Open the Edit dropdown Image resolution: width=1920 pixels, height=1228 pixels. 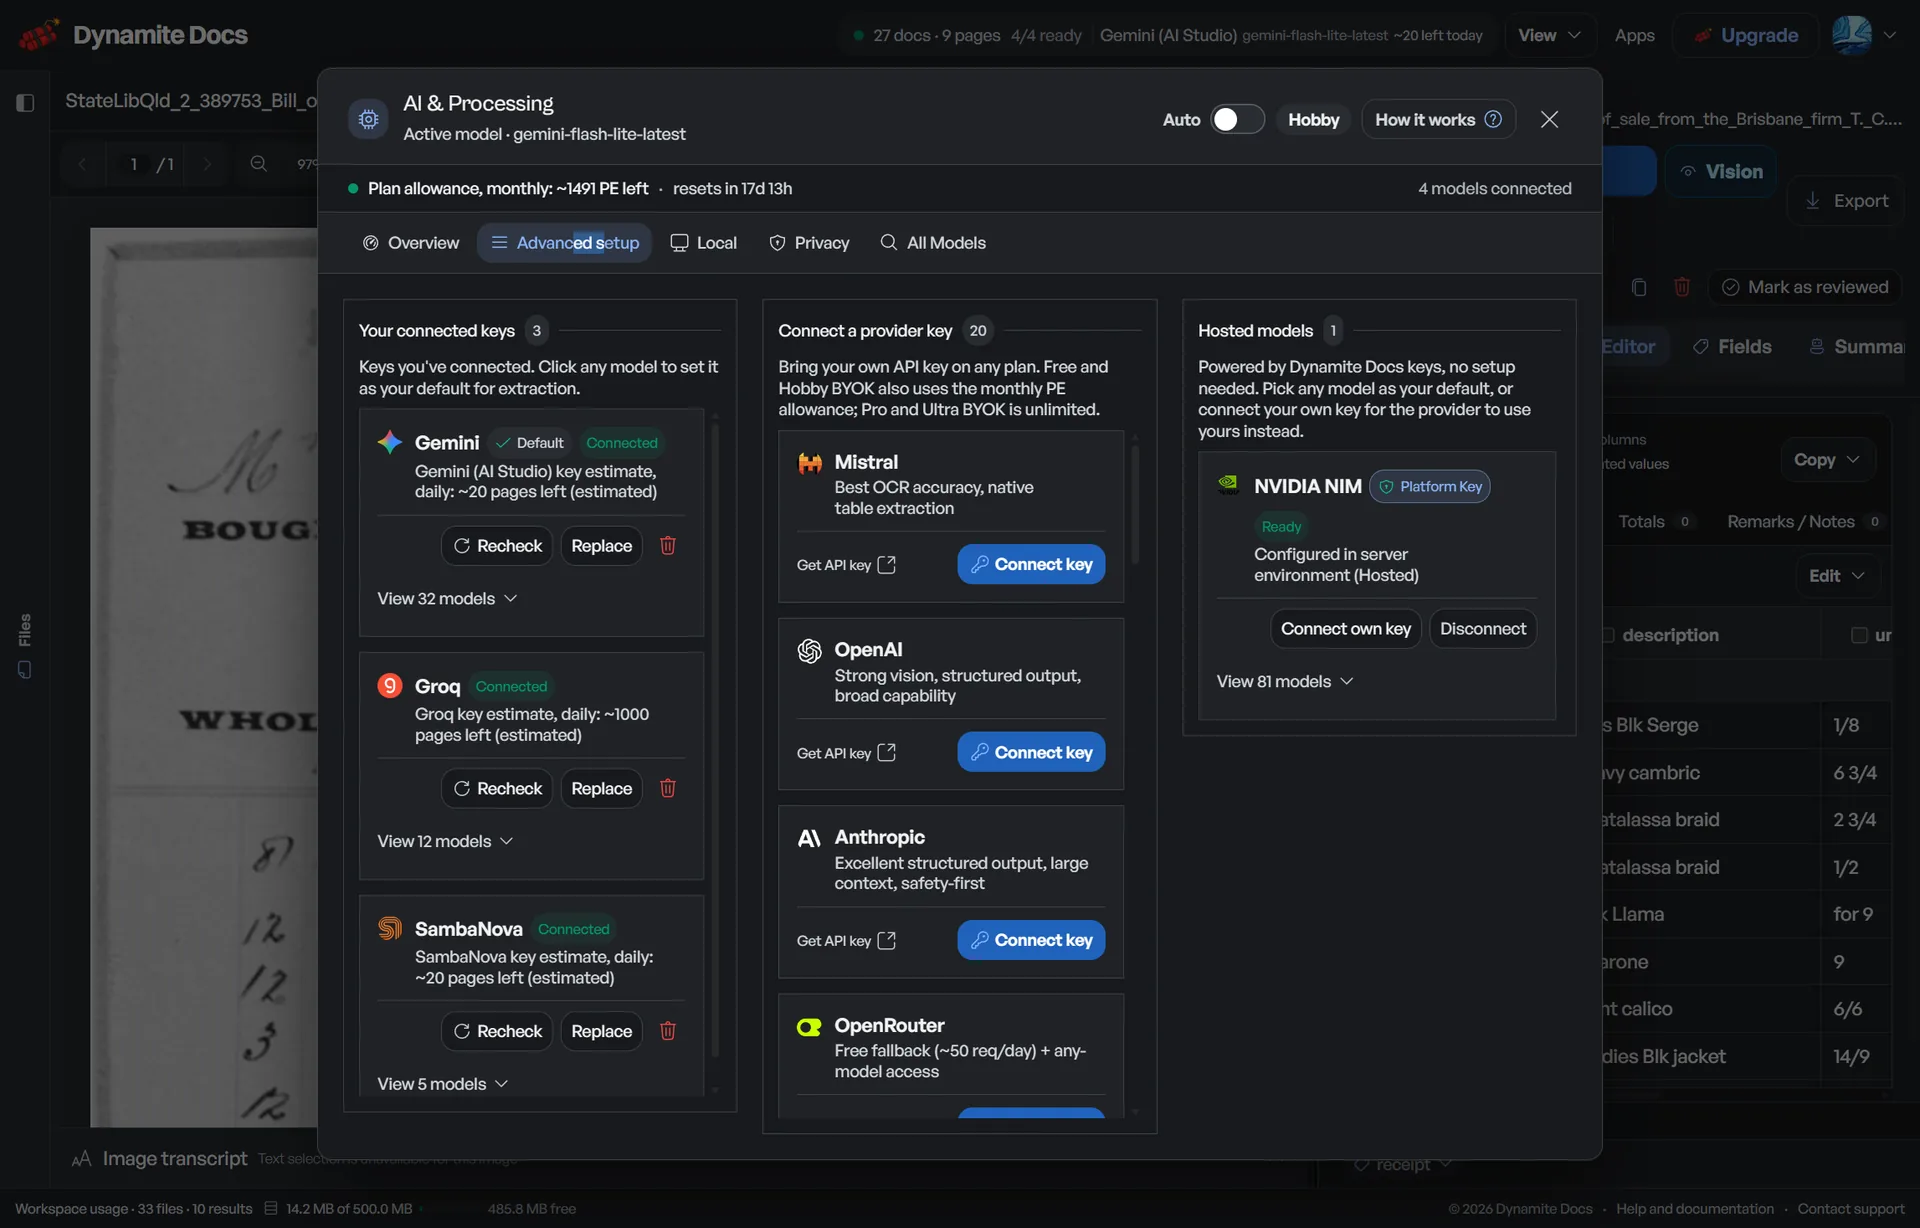(x=1837, y=576)
